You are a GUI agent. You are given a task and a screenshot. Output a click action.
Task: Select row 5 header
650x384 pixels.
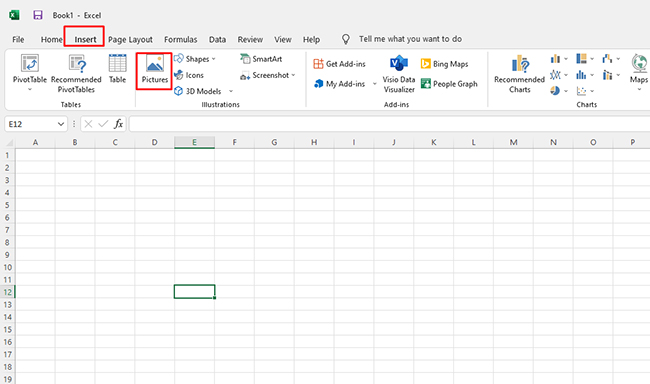7,205
